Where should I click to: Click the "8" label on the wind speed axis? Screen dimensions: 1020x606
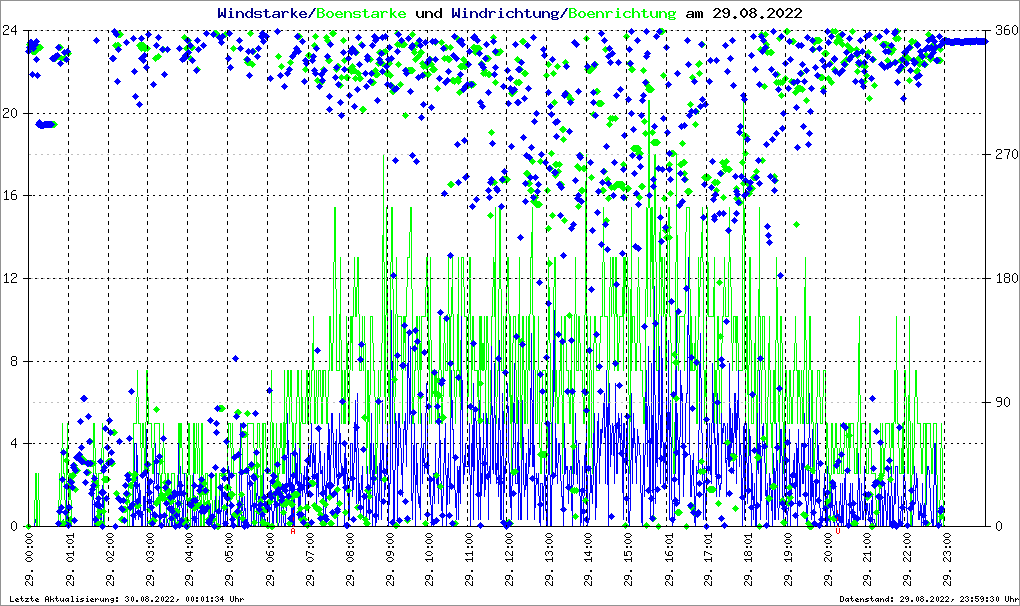tap(14, 361)
